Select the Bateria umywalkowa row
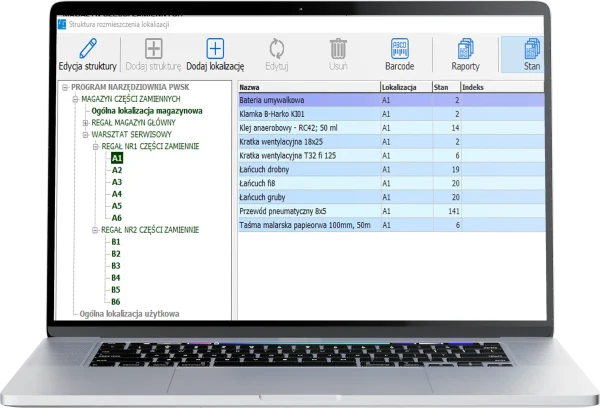This screenshot has height=408, width=600. coord(391,100)
